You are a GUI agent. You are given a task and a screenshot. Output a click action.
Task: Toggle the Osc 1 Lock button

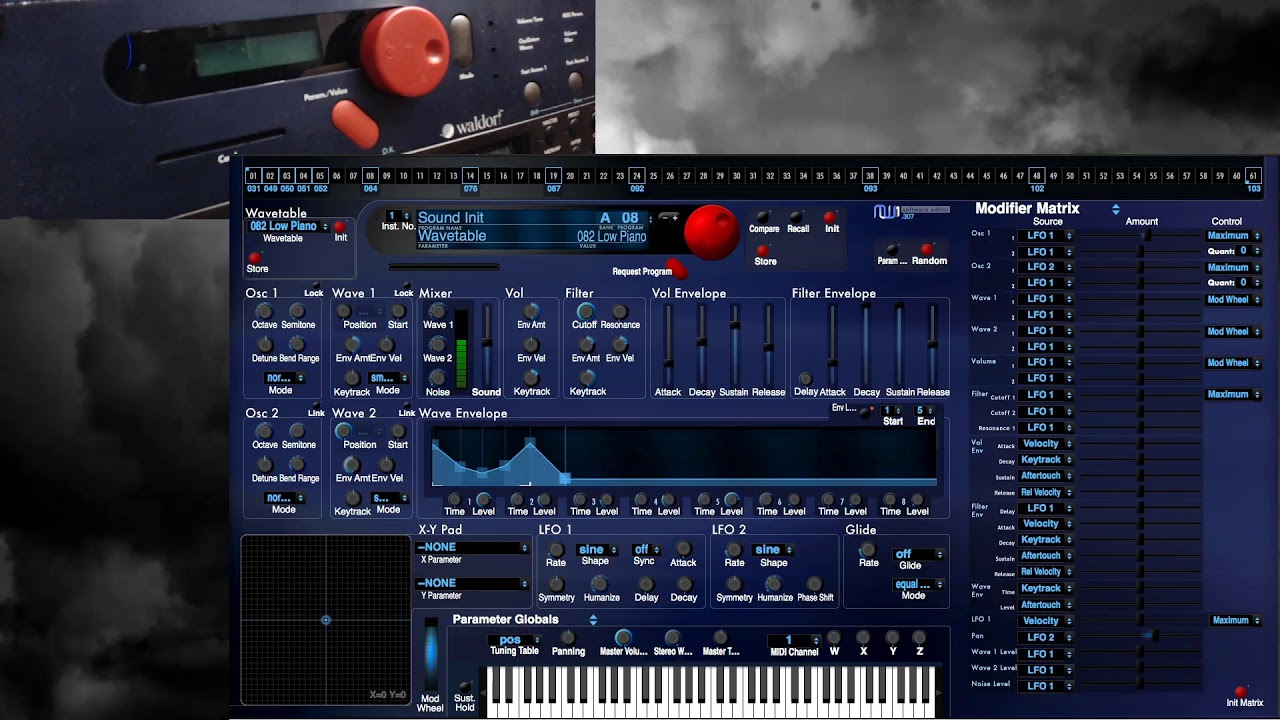[317, 287]
